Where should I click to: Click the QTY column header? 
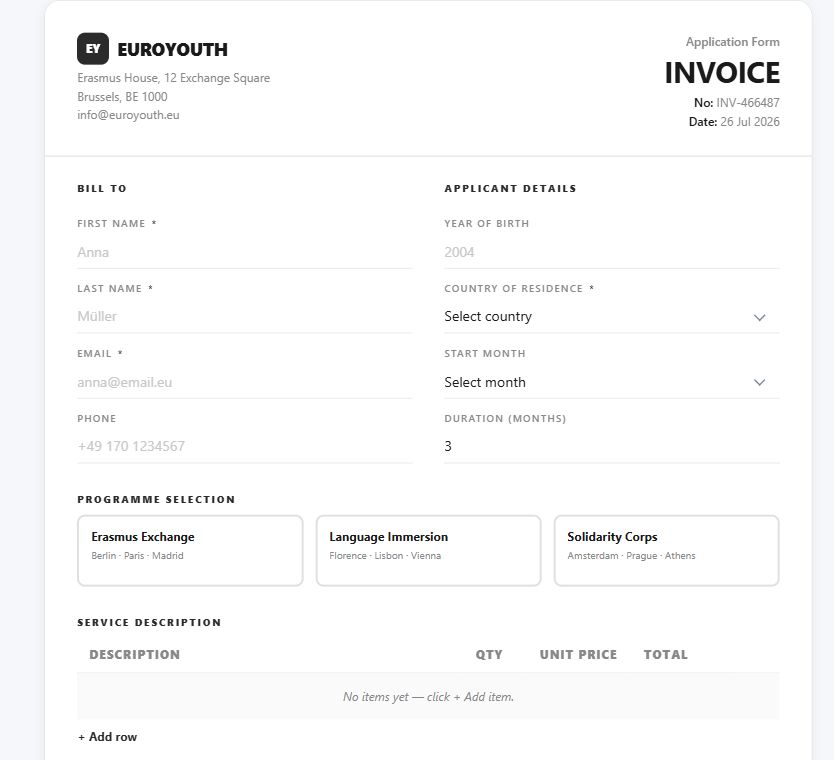[x=489, y=655]
